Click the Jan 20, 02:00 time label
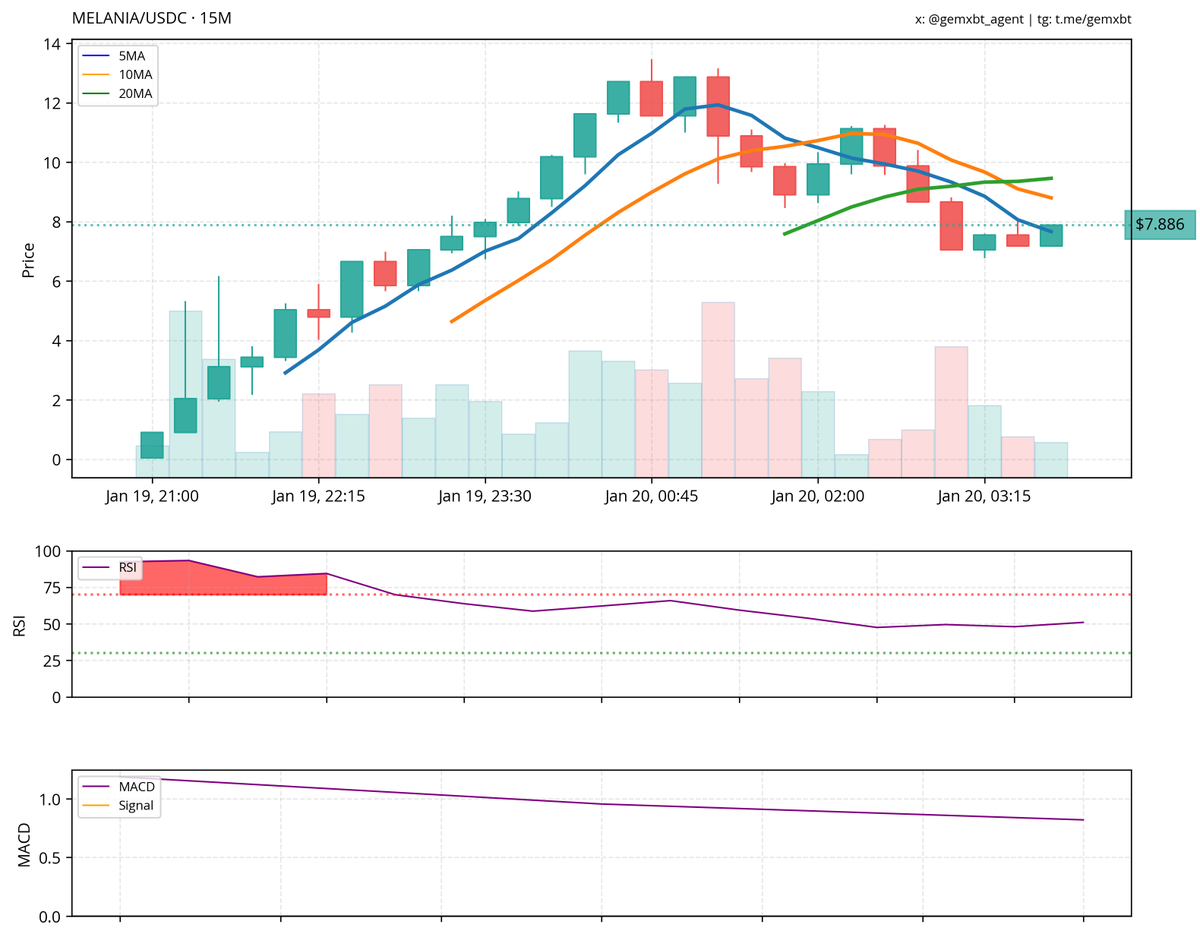Viewport: 1200px width, 937px height. click(818, 496)
